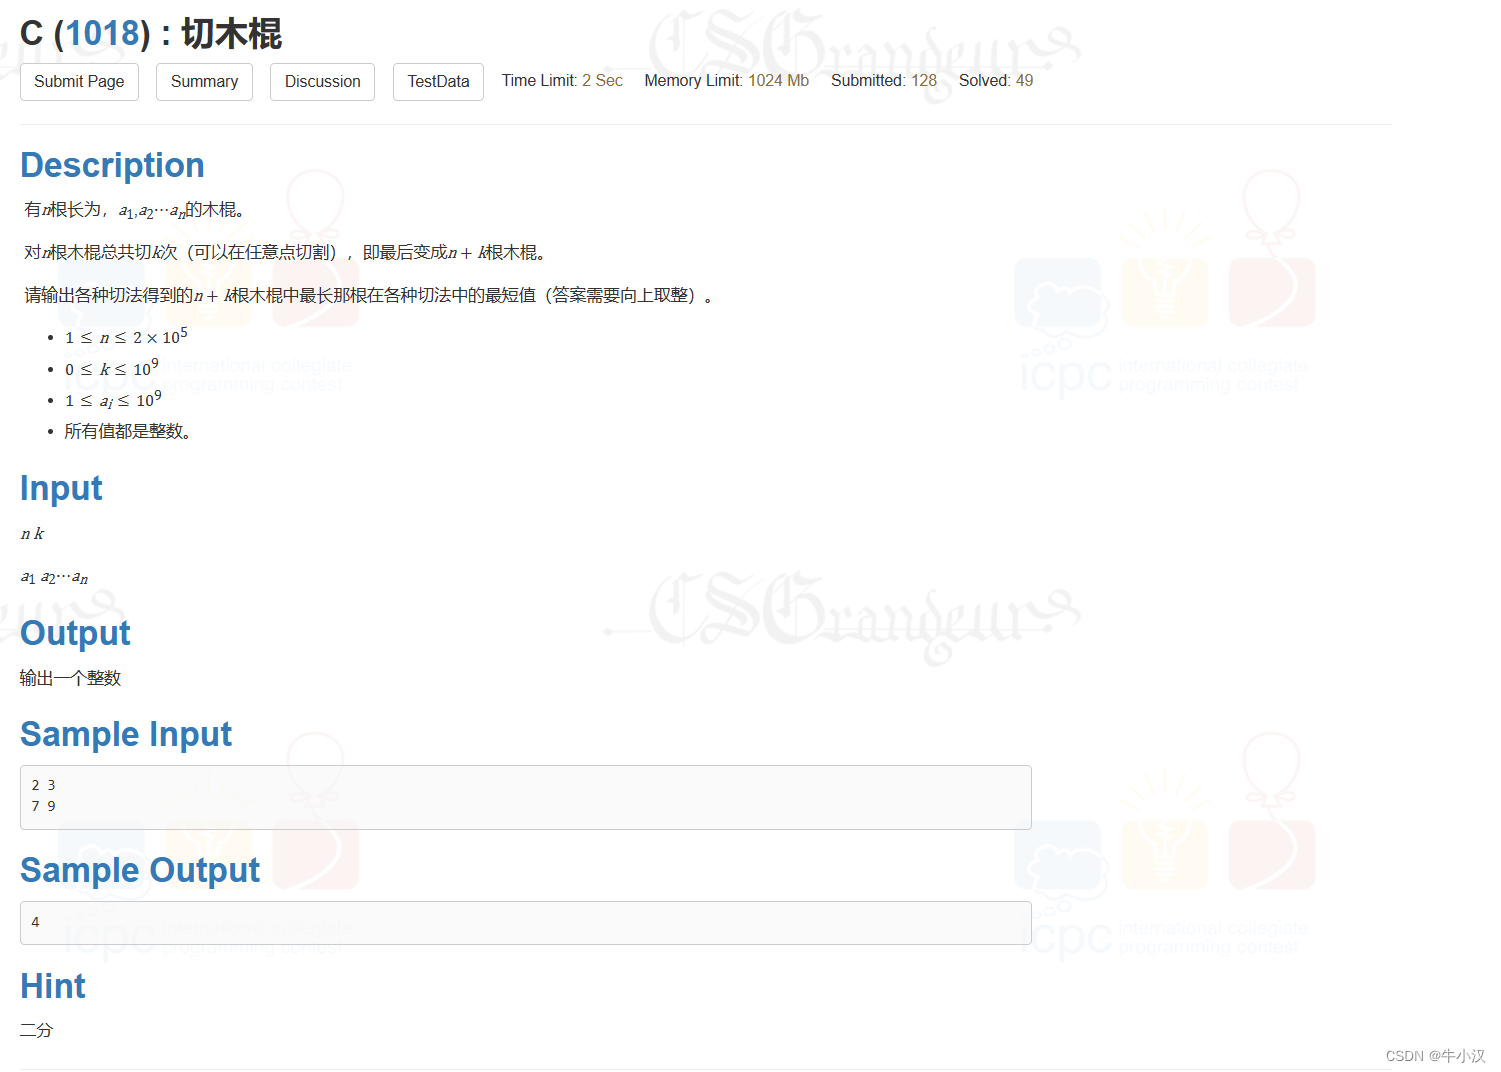Click the Input heading
The width and height of the screenshot is (1501, 1072).
[x=61, y=488]
